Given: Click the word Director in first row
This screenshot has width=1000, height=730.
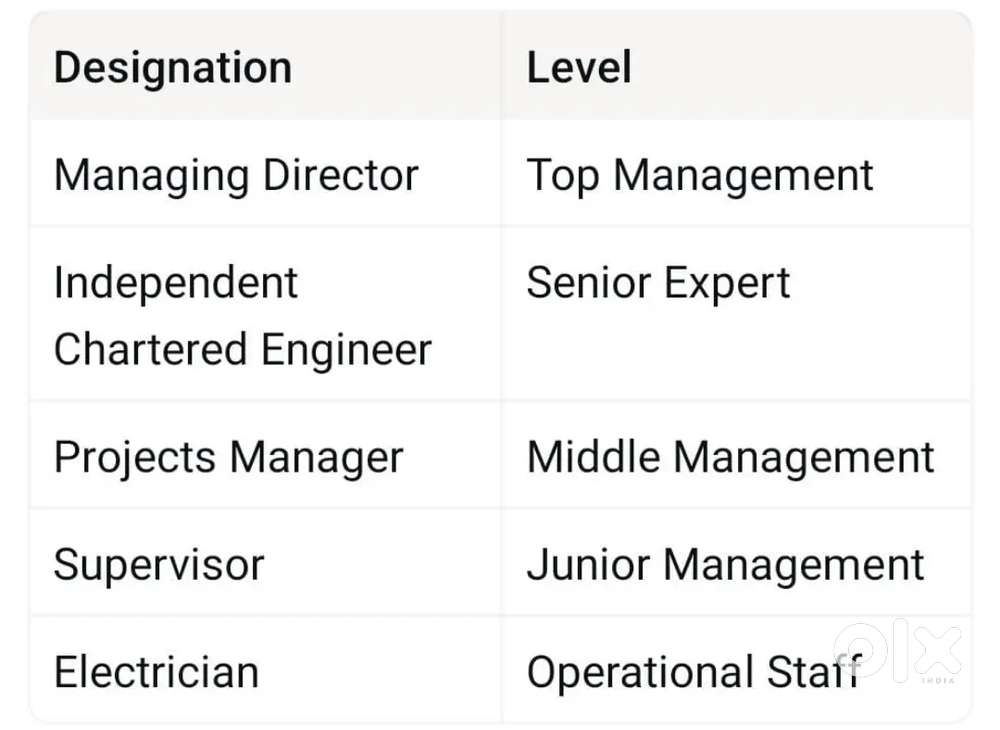Looking at the screenshot, I should click(x=341, y=176).
